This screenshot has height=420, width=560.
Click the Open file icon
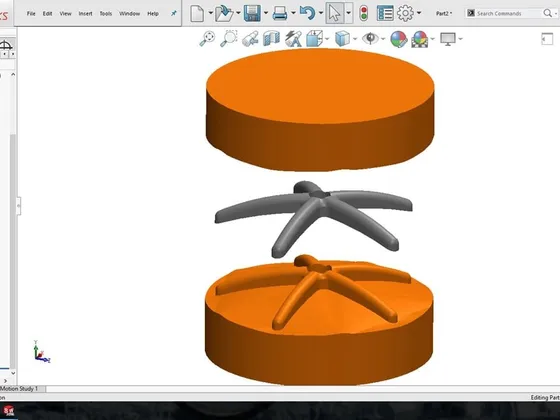pos(224,14)
